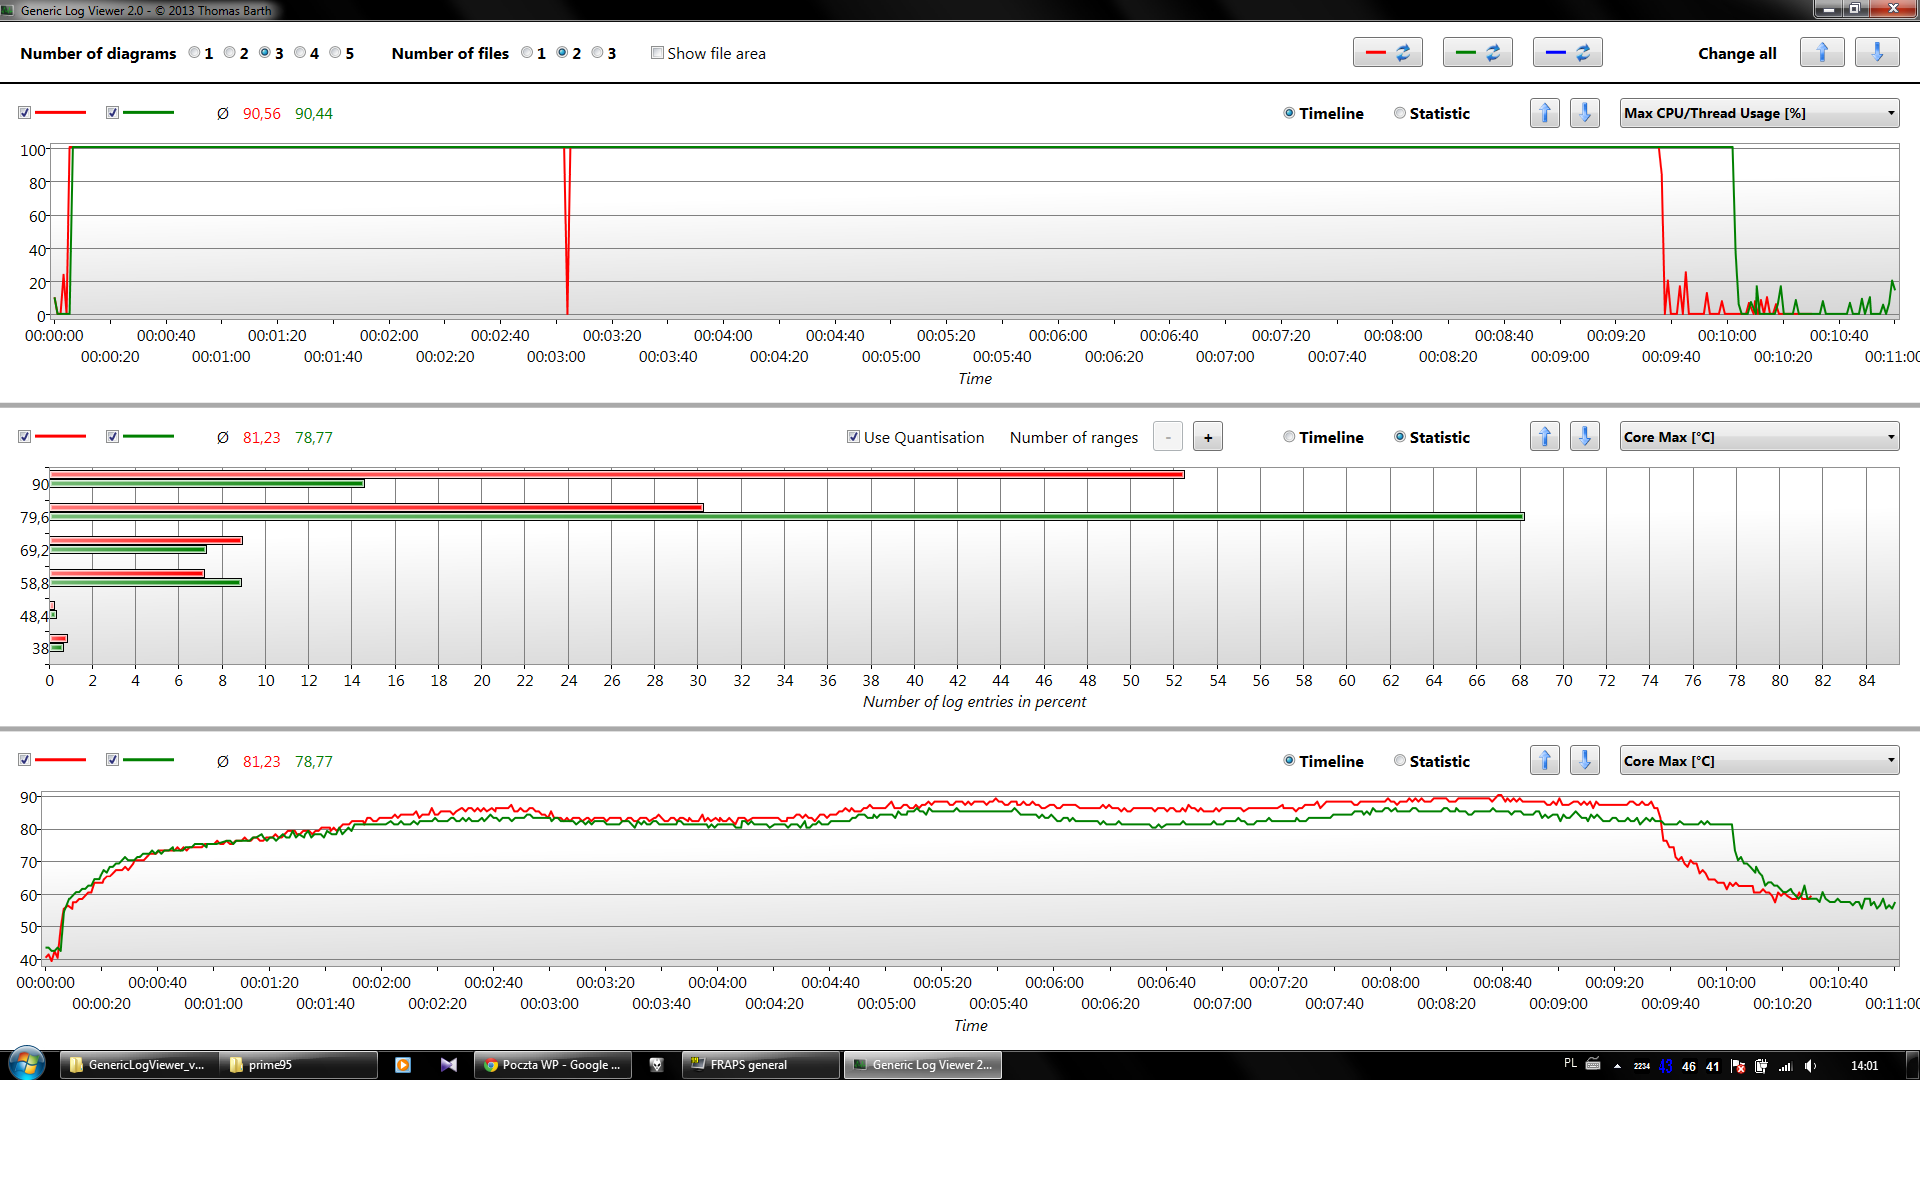Open Windows Start menu
The image size is (1920, 1200).
pos(27,1065)
